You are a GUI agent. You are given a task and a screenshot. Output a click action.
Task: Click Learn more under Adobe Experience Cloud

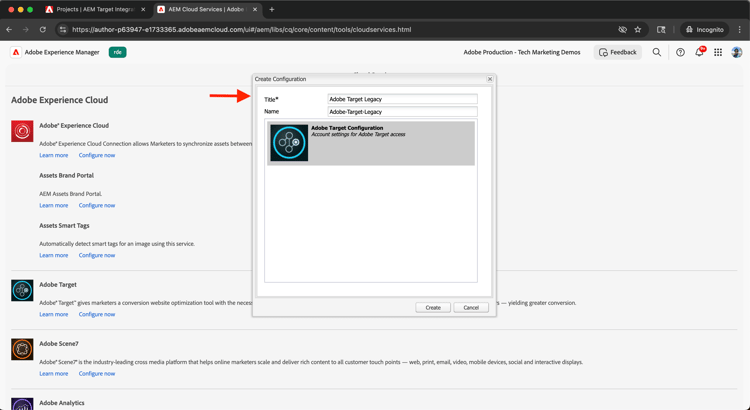coord(54,155)
